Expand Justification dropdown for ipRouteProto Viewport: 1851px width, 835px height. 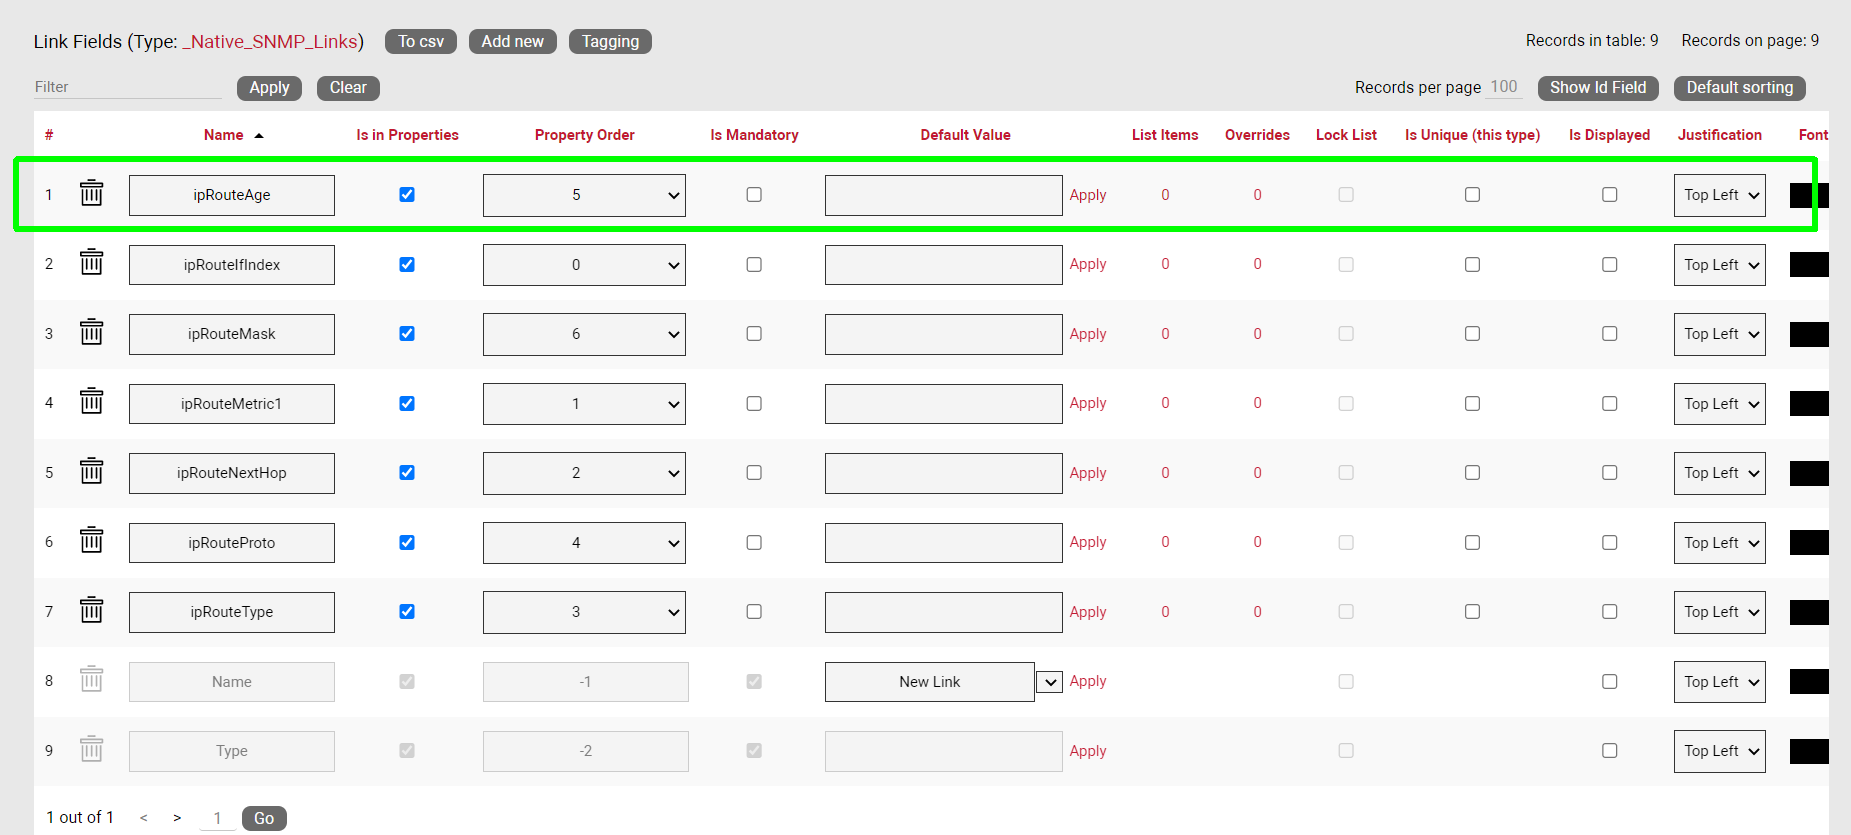pos(1719,543)
